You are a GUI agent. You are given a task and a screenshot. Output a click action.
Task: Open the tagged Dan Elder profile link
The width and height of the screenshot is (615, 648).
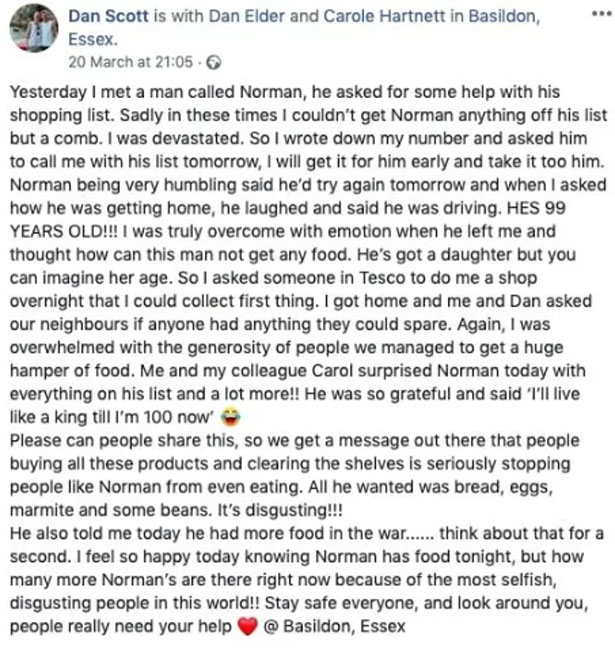(x=247, y=16)
